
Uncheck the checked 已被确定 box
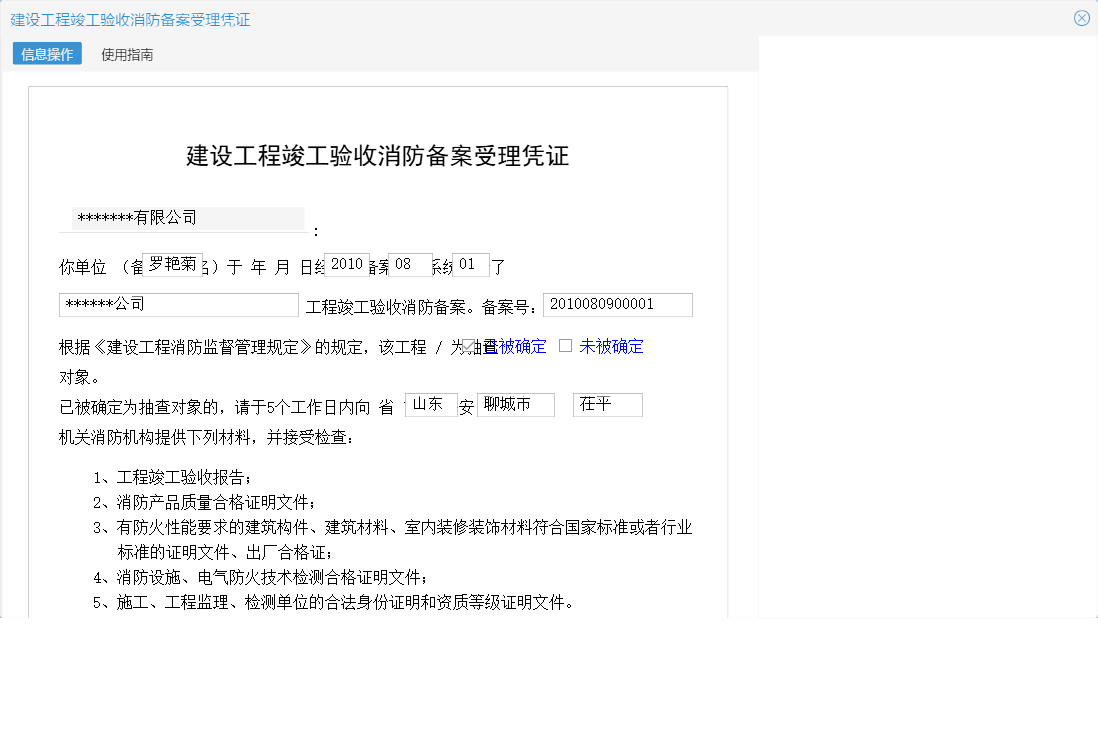(x=466, y=345)
